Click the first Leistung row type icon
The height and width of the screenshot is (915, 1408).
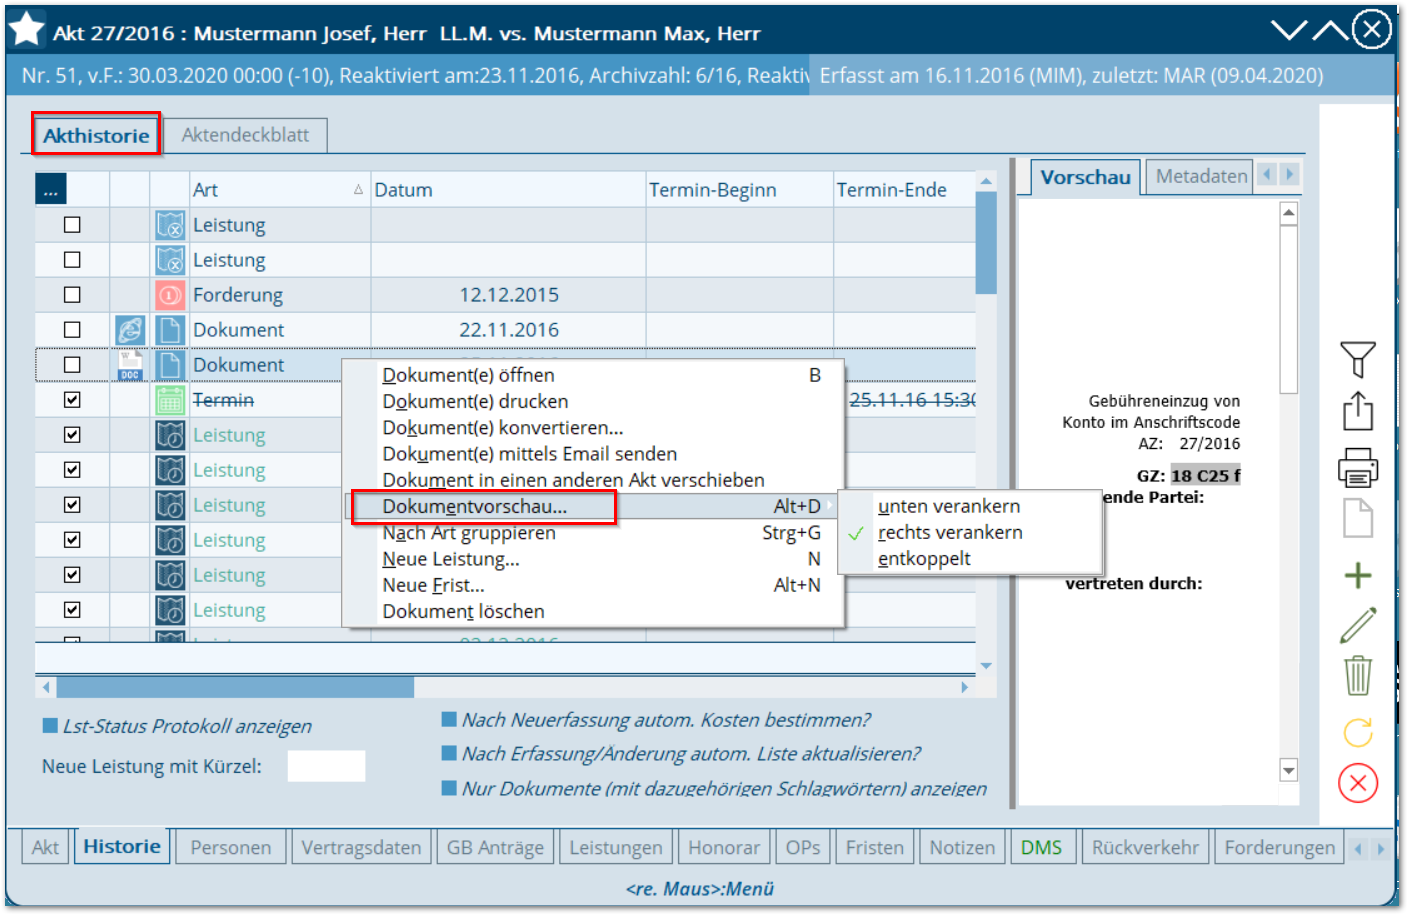tap(170, 225)
